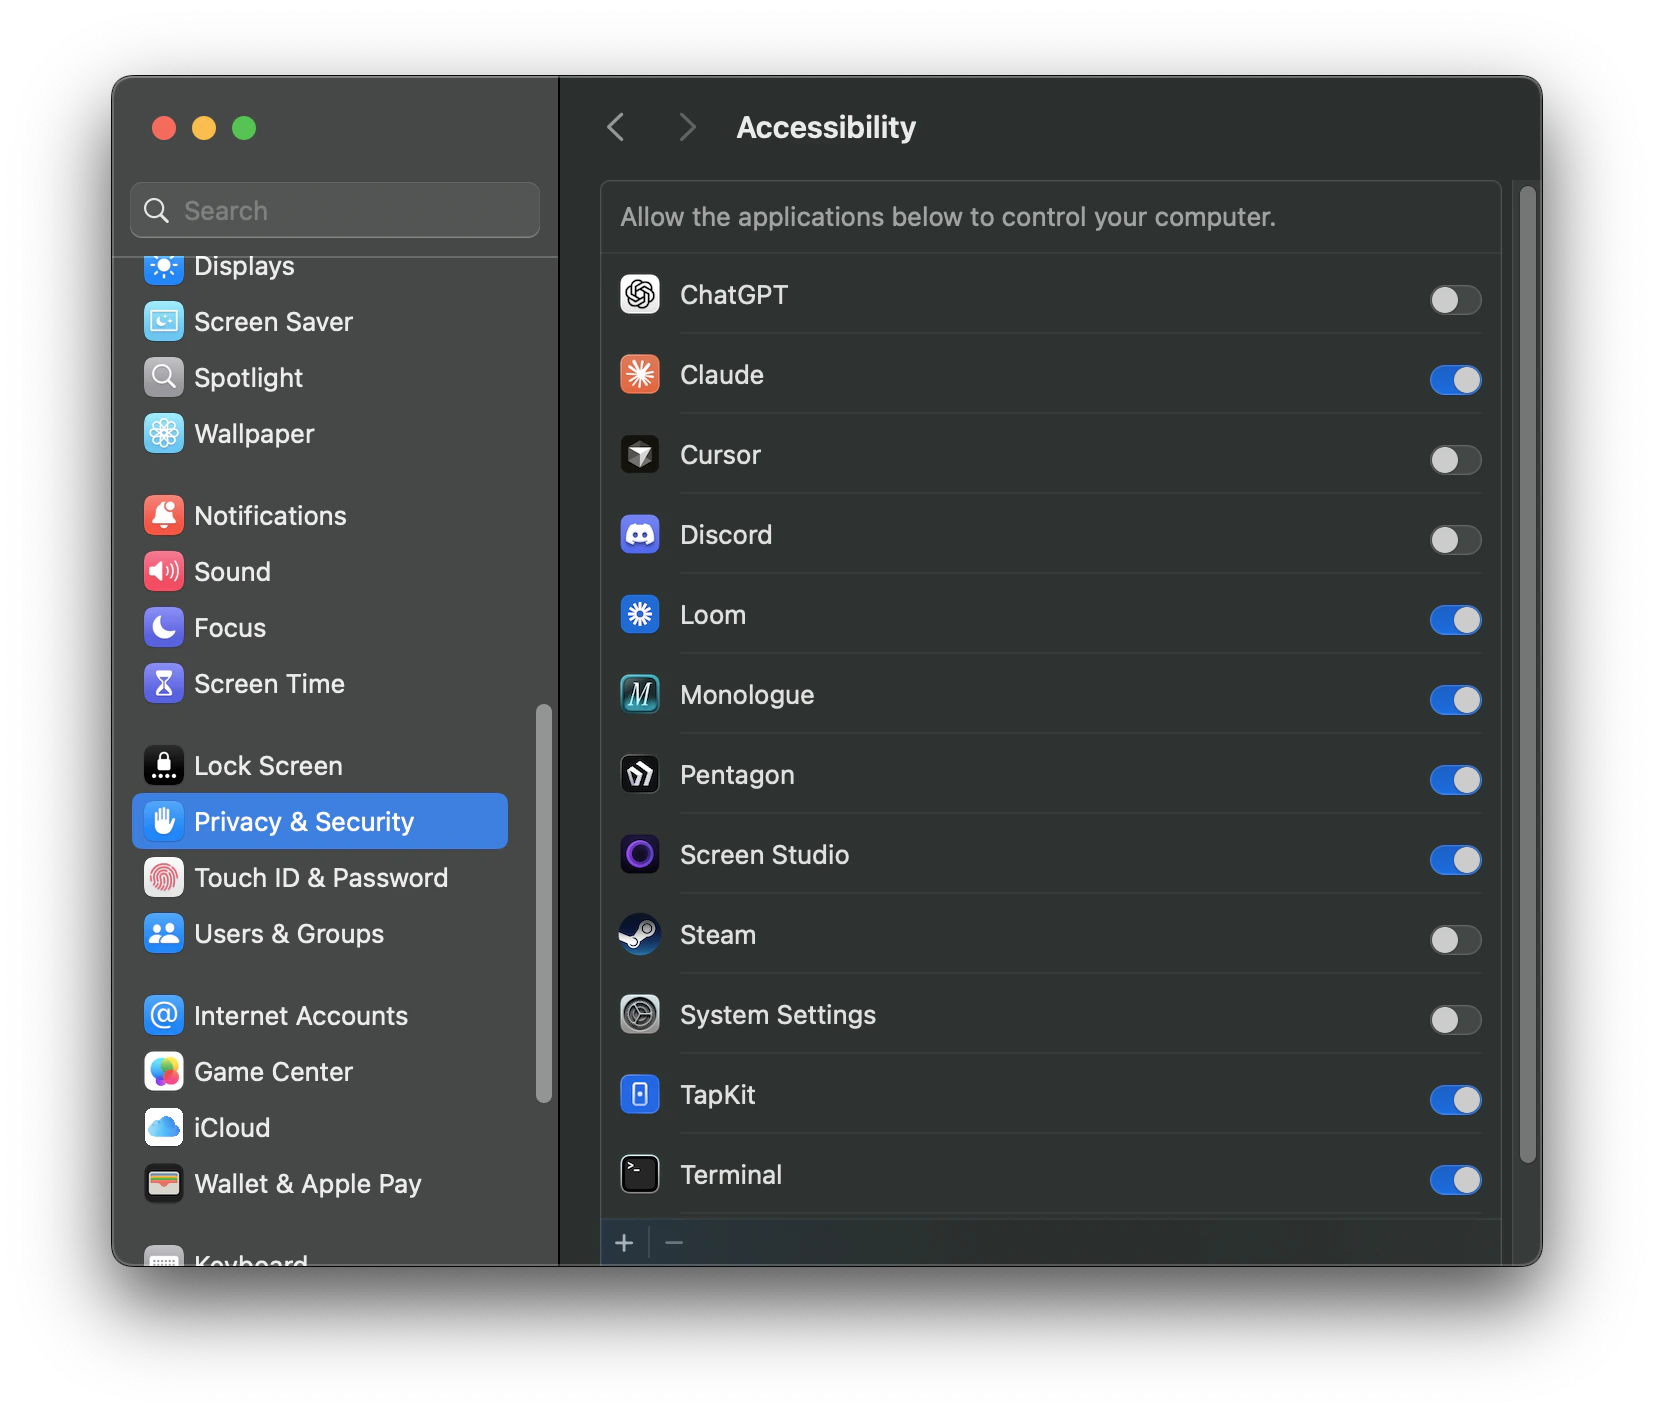
Task: Click the TapKit app icon
Action: coord(640,1094)
